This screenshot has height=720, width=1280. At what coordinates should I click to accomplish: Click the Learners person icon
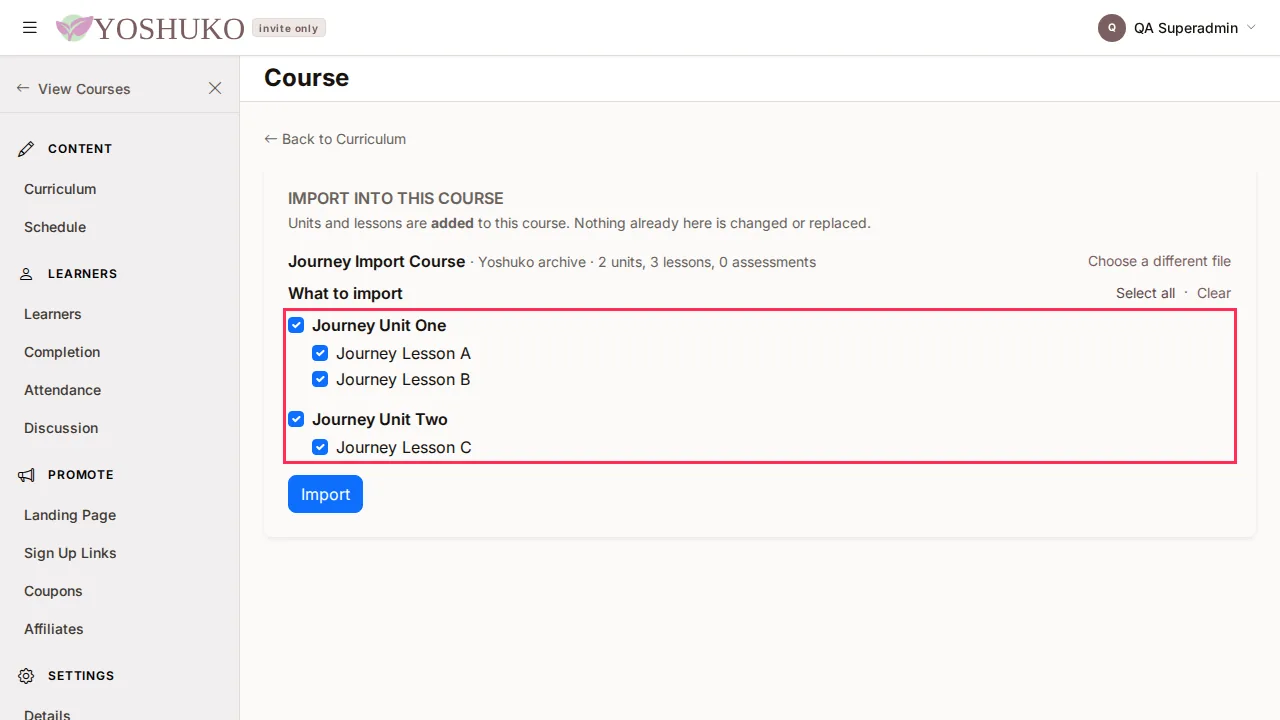coord(27,274)
